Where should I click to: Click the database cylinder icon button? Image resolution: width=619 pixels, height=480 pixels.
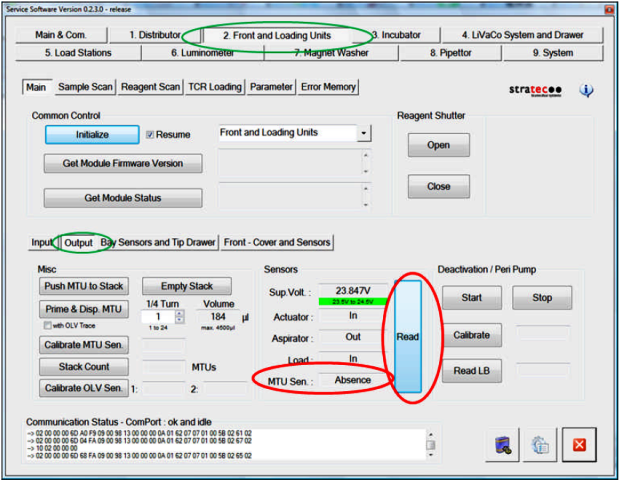[x=503, y=448]
